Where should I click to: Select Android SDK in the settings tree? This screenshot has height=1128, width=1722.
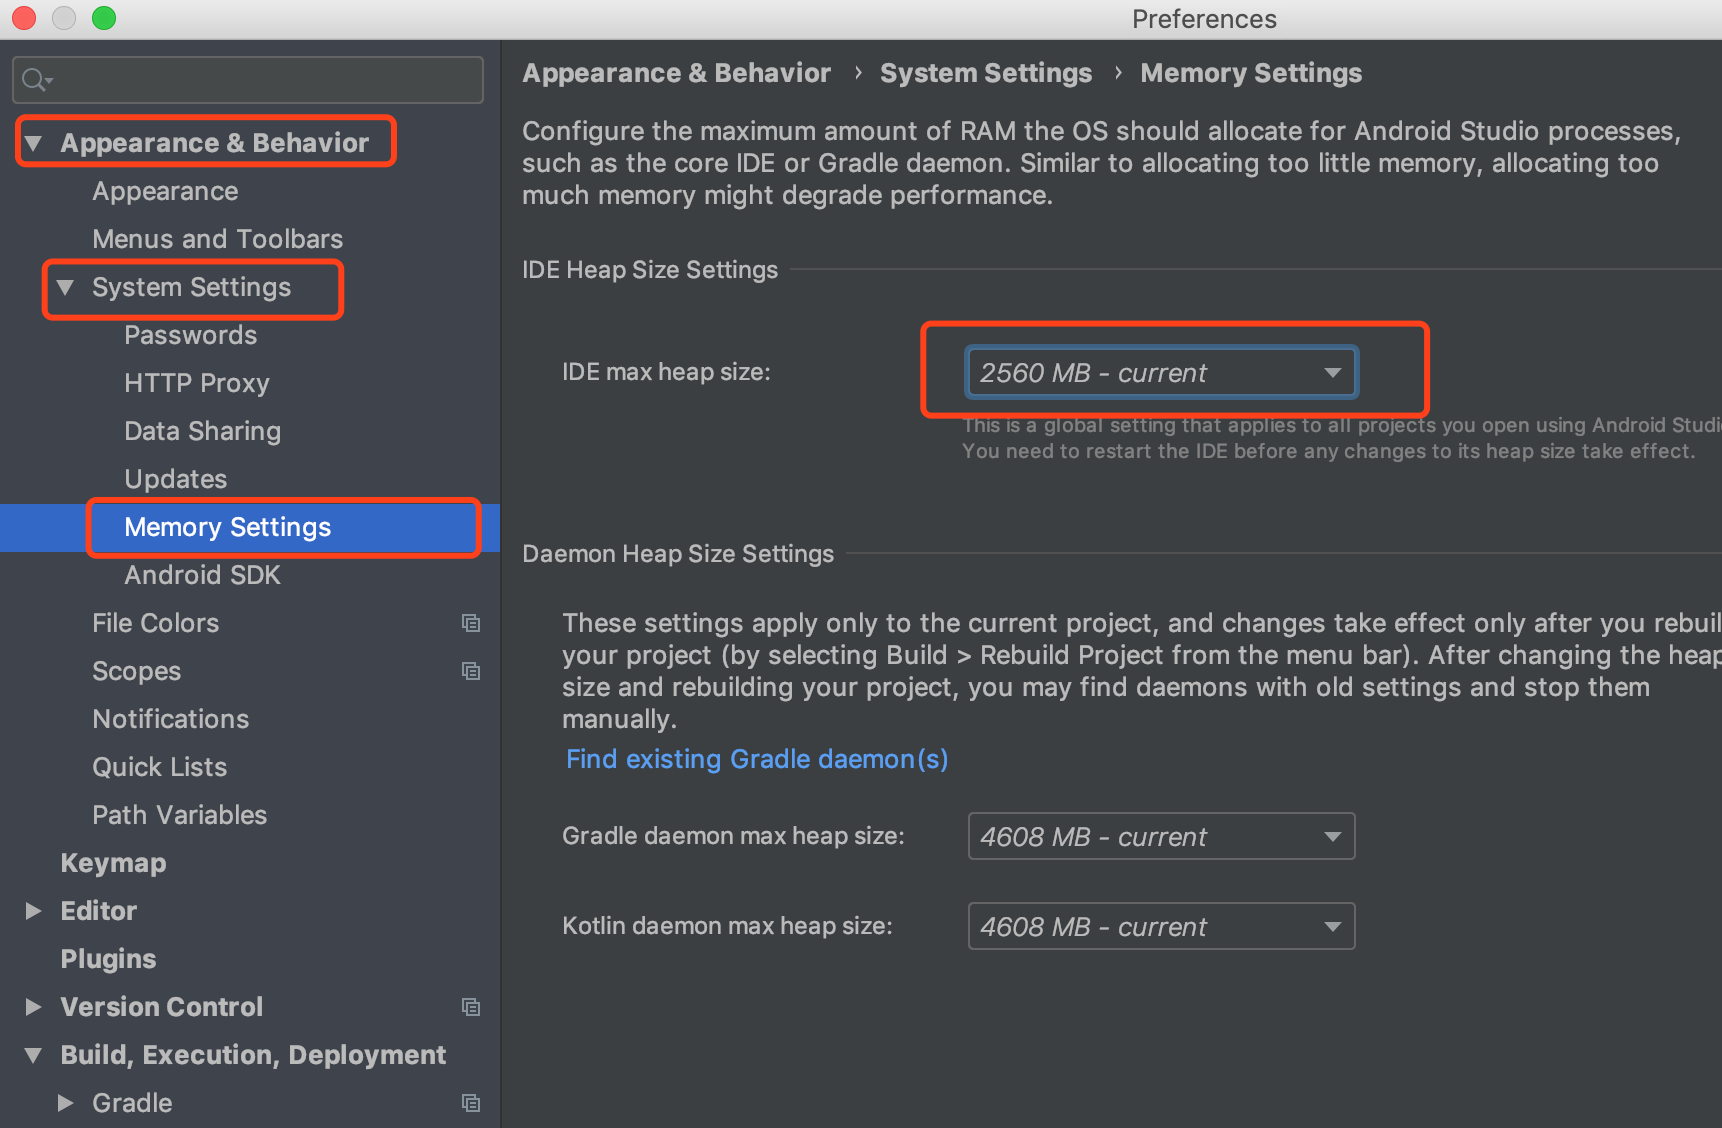point(202,575)
